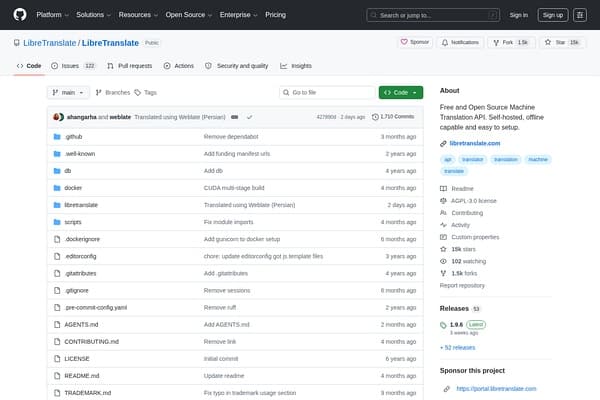Open the db folder
This screenshot has height=400, width=600.
coord(68,171)
